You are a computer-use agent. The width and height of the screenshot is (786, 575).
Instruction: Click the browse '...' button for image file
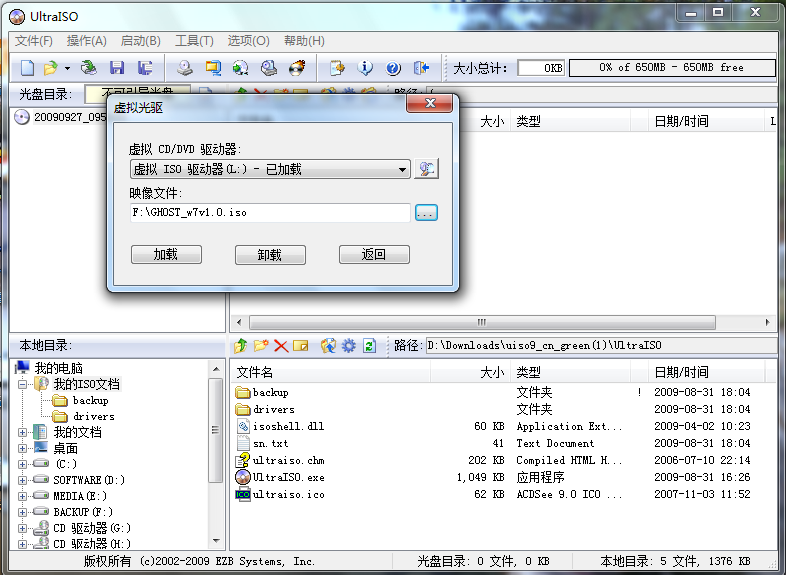click(x=426, y=213)
